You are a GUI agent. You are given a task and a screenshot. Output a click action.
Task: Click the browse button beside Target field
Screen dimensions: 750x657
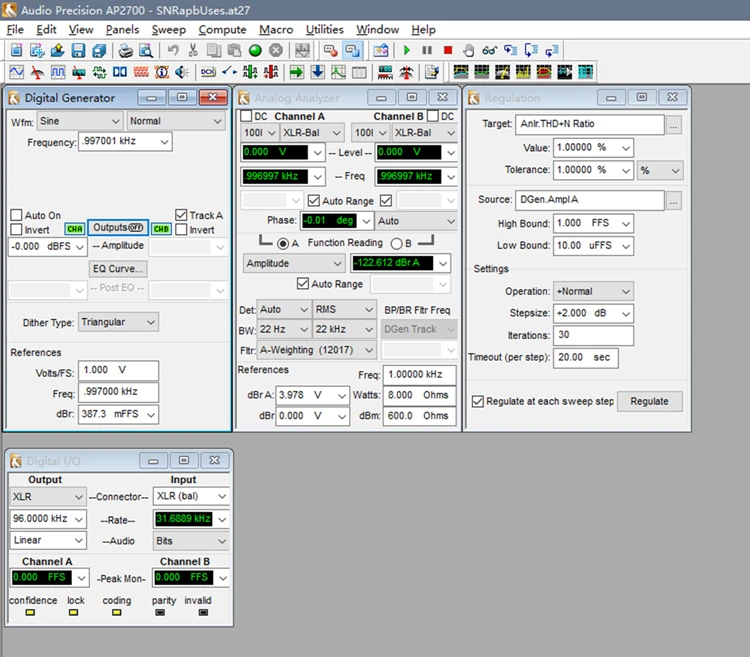click(673, 126)
